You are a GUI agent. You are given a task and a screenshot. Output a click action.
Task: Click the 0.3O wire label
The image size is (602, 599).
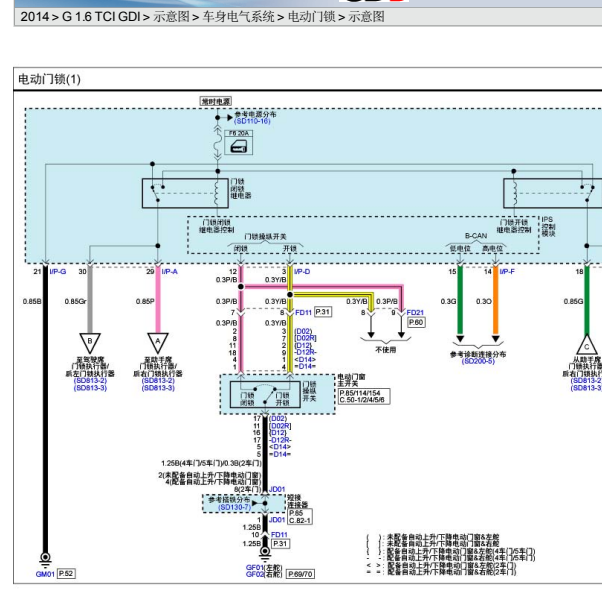click(x=484, y=301)
